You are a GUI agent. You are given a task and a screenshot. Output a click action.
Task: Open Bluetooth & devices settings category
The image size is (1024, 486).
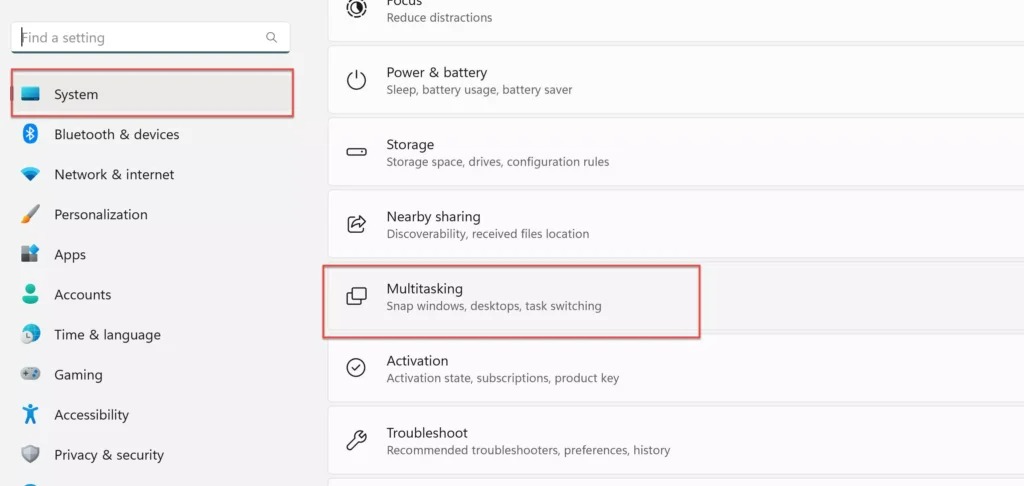coord(116,134)
